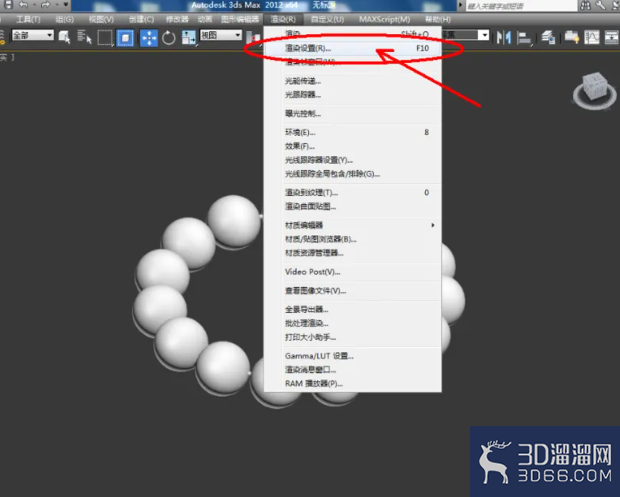This screenshot has height=497, width=620.
Task: Click the wrench tools icon in title bar
Action: click(x=601, y=5)
